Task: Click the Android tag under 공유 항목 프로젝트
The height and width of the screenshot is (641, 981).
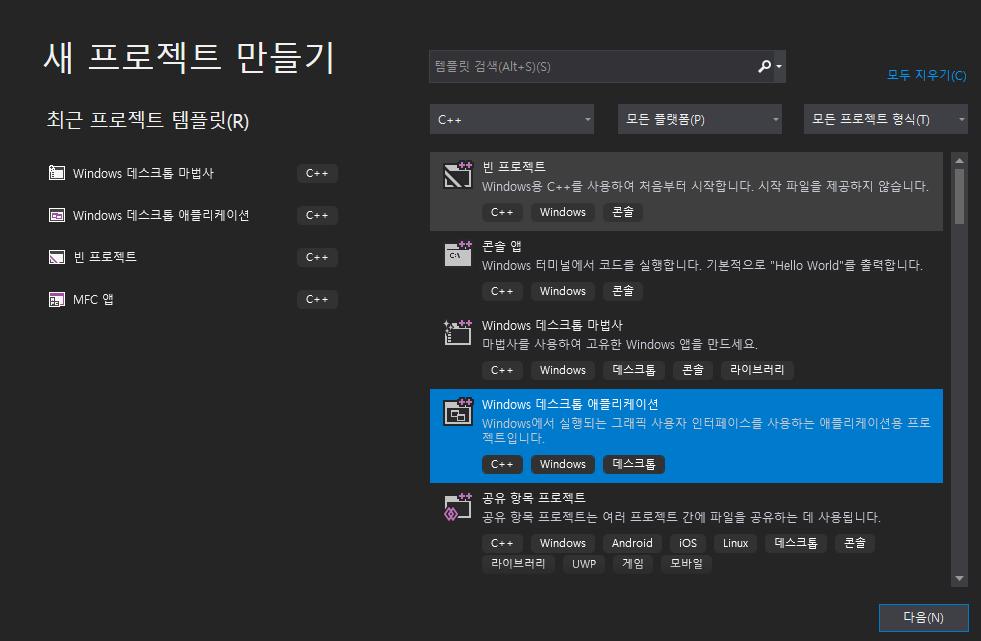Action: (632, 543)
